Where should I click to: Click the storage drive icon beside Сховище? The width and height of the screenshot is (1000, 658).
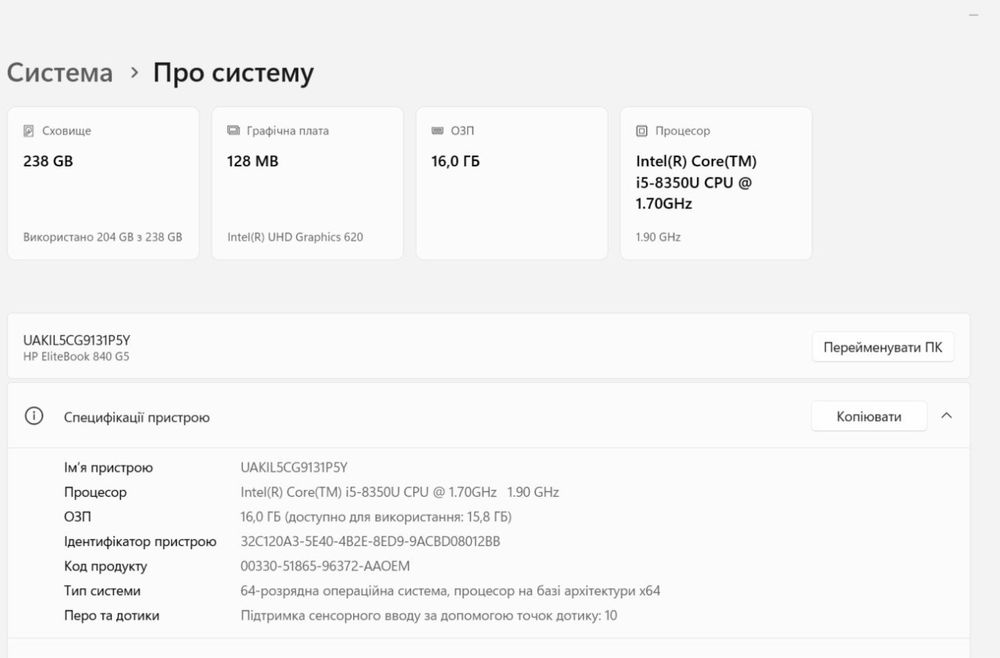(x=29, y=131)
